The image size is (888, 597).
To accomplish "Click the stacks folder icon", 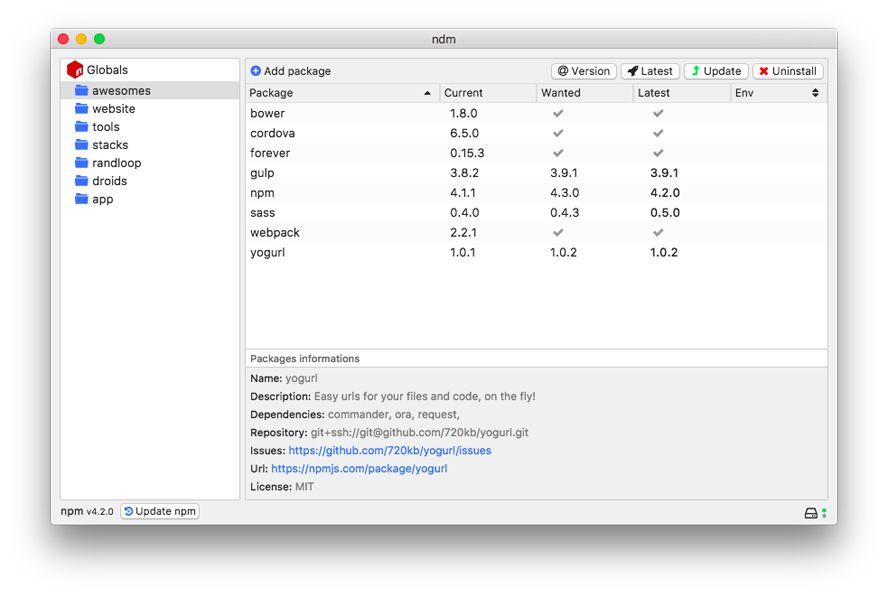I will (82, 145).
